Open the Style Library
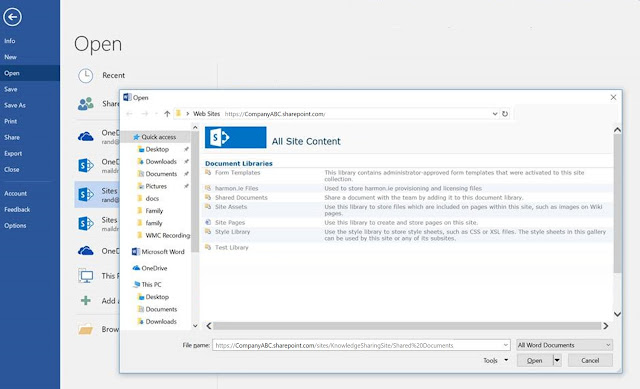This screenshot has width=640, height=389. [x=232, y=232]
